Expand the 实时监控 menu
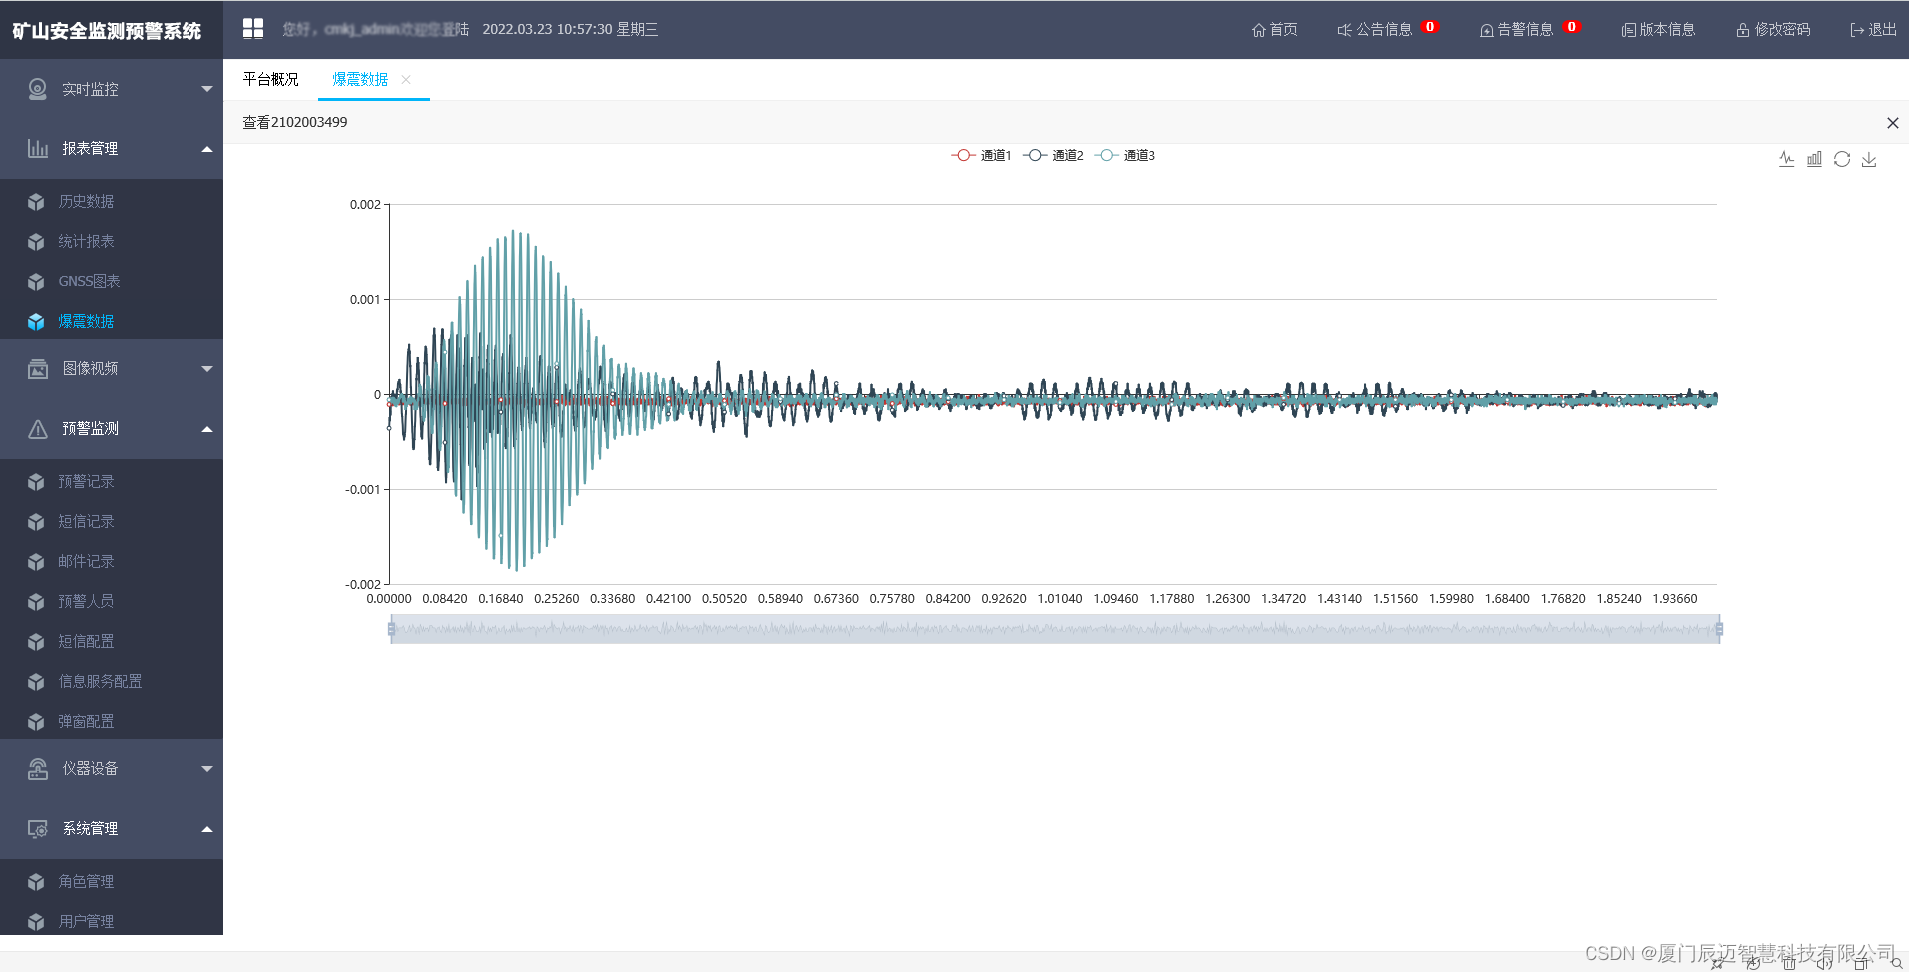The width and height of the screenshot is (1909, 972). (111, 89)
